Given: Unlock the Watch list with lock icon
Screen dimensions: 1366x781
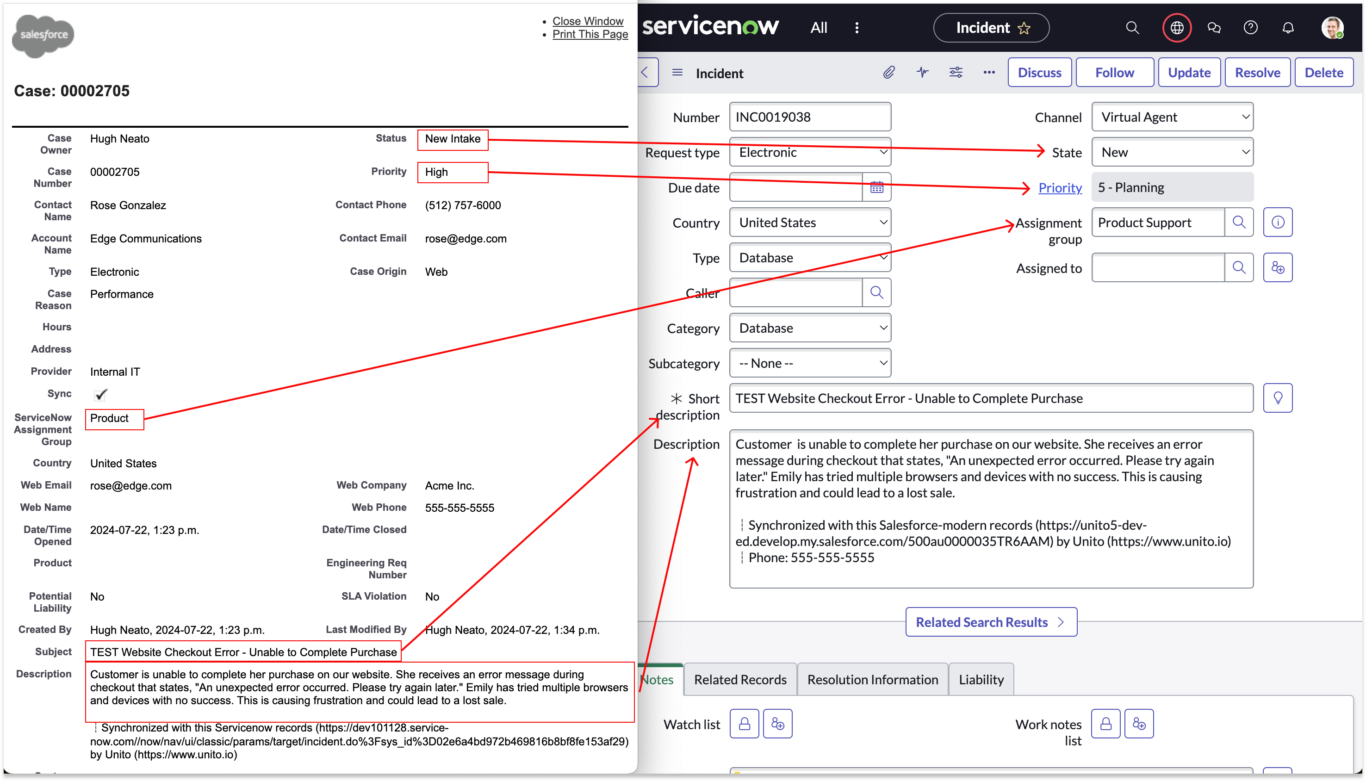Looking at the screenshot, I should 744,724.
